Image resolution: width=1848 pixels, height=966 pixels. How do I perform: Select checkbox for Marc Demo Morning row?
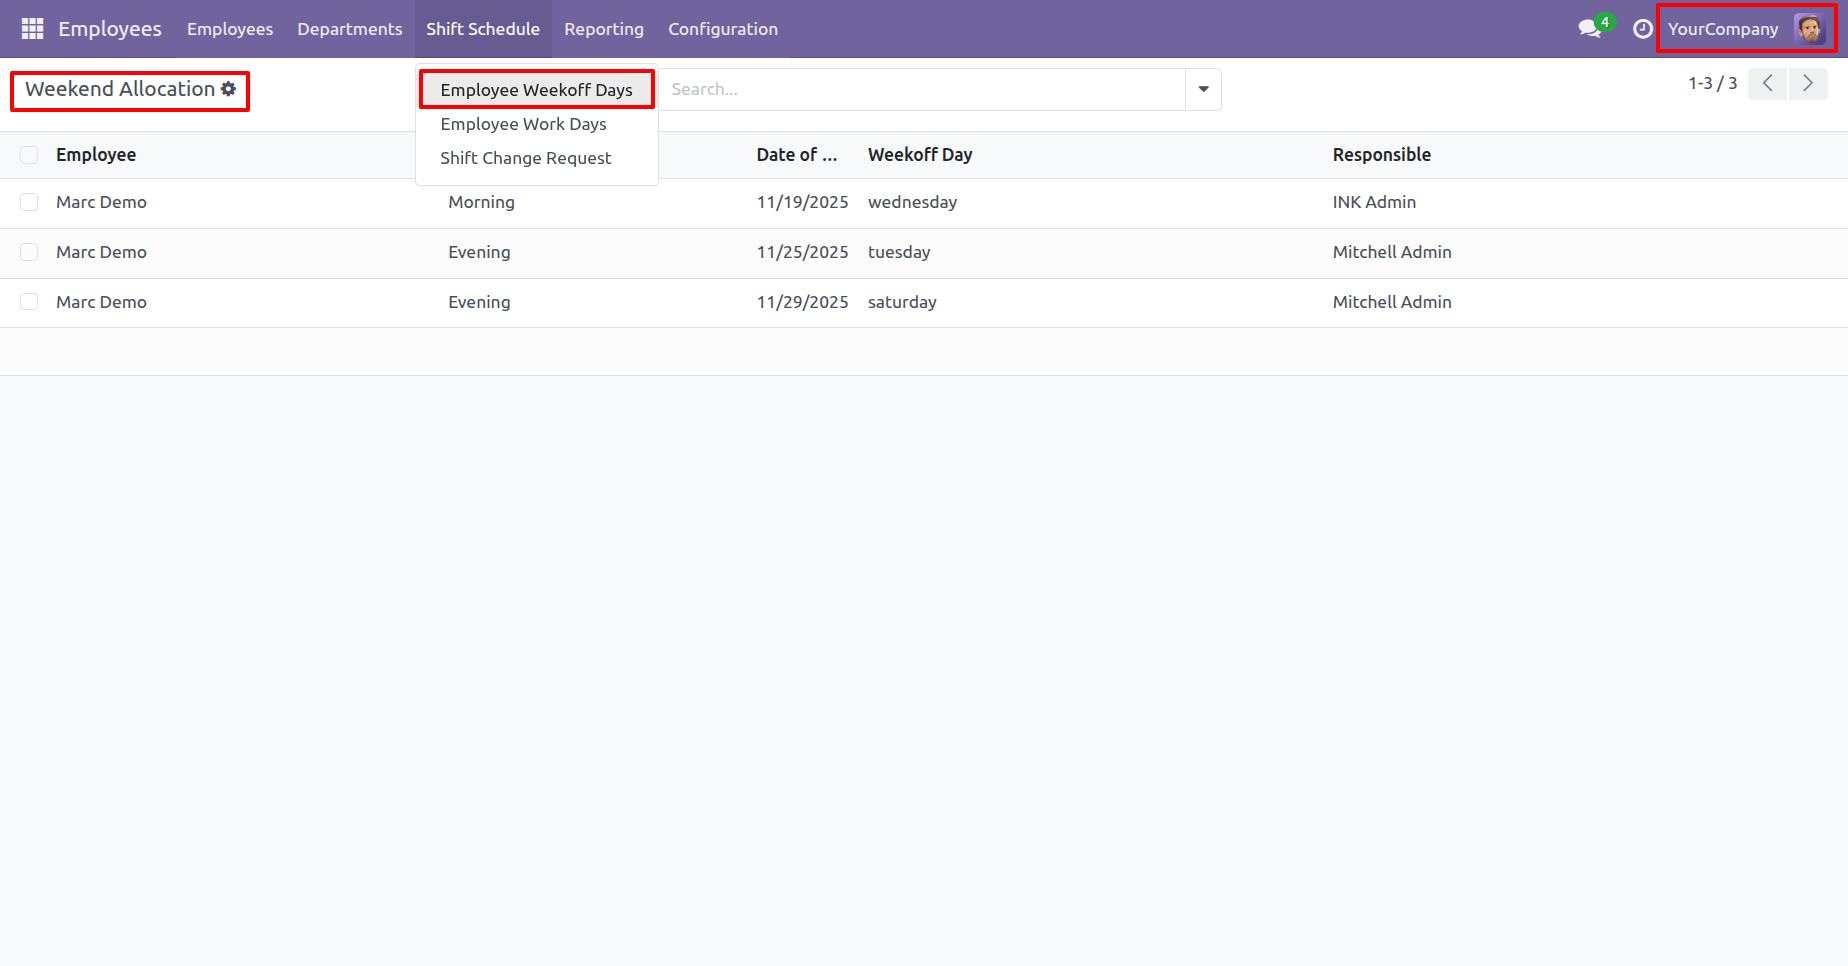(x=29, y=202)
